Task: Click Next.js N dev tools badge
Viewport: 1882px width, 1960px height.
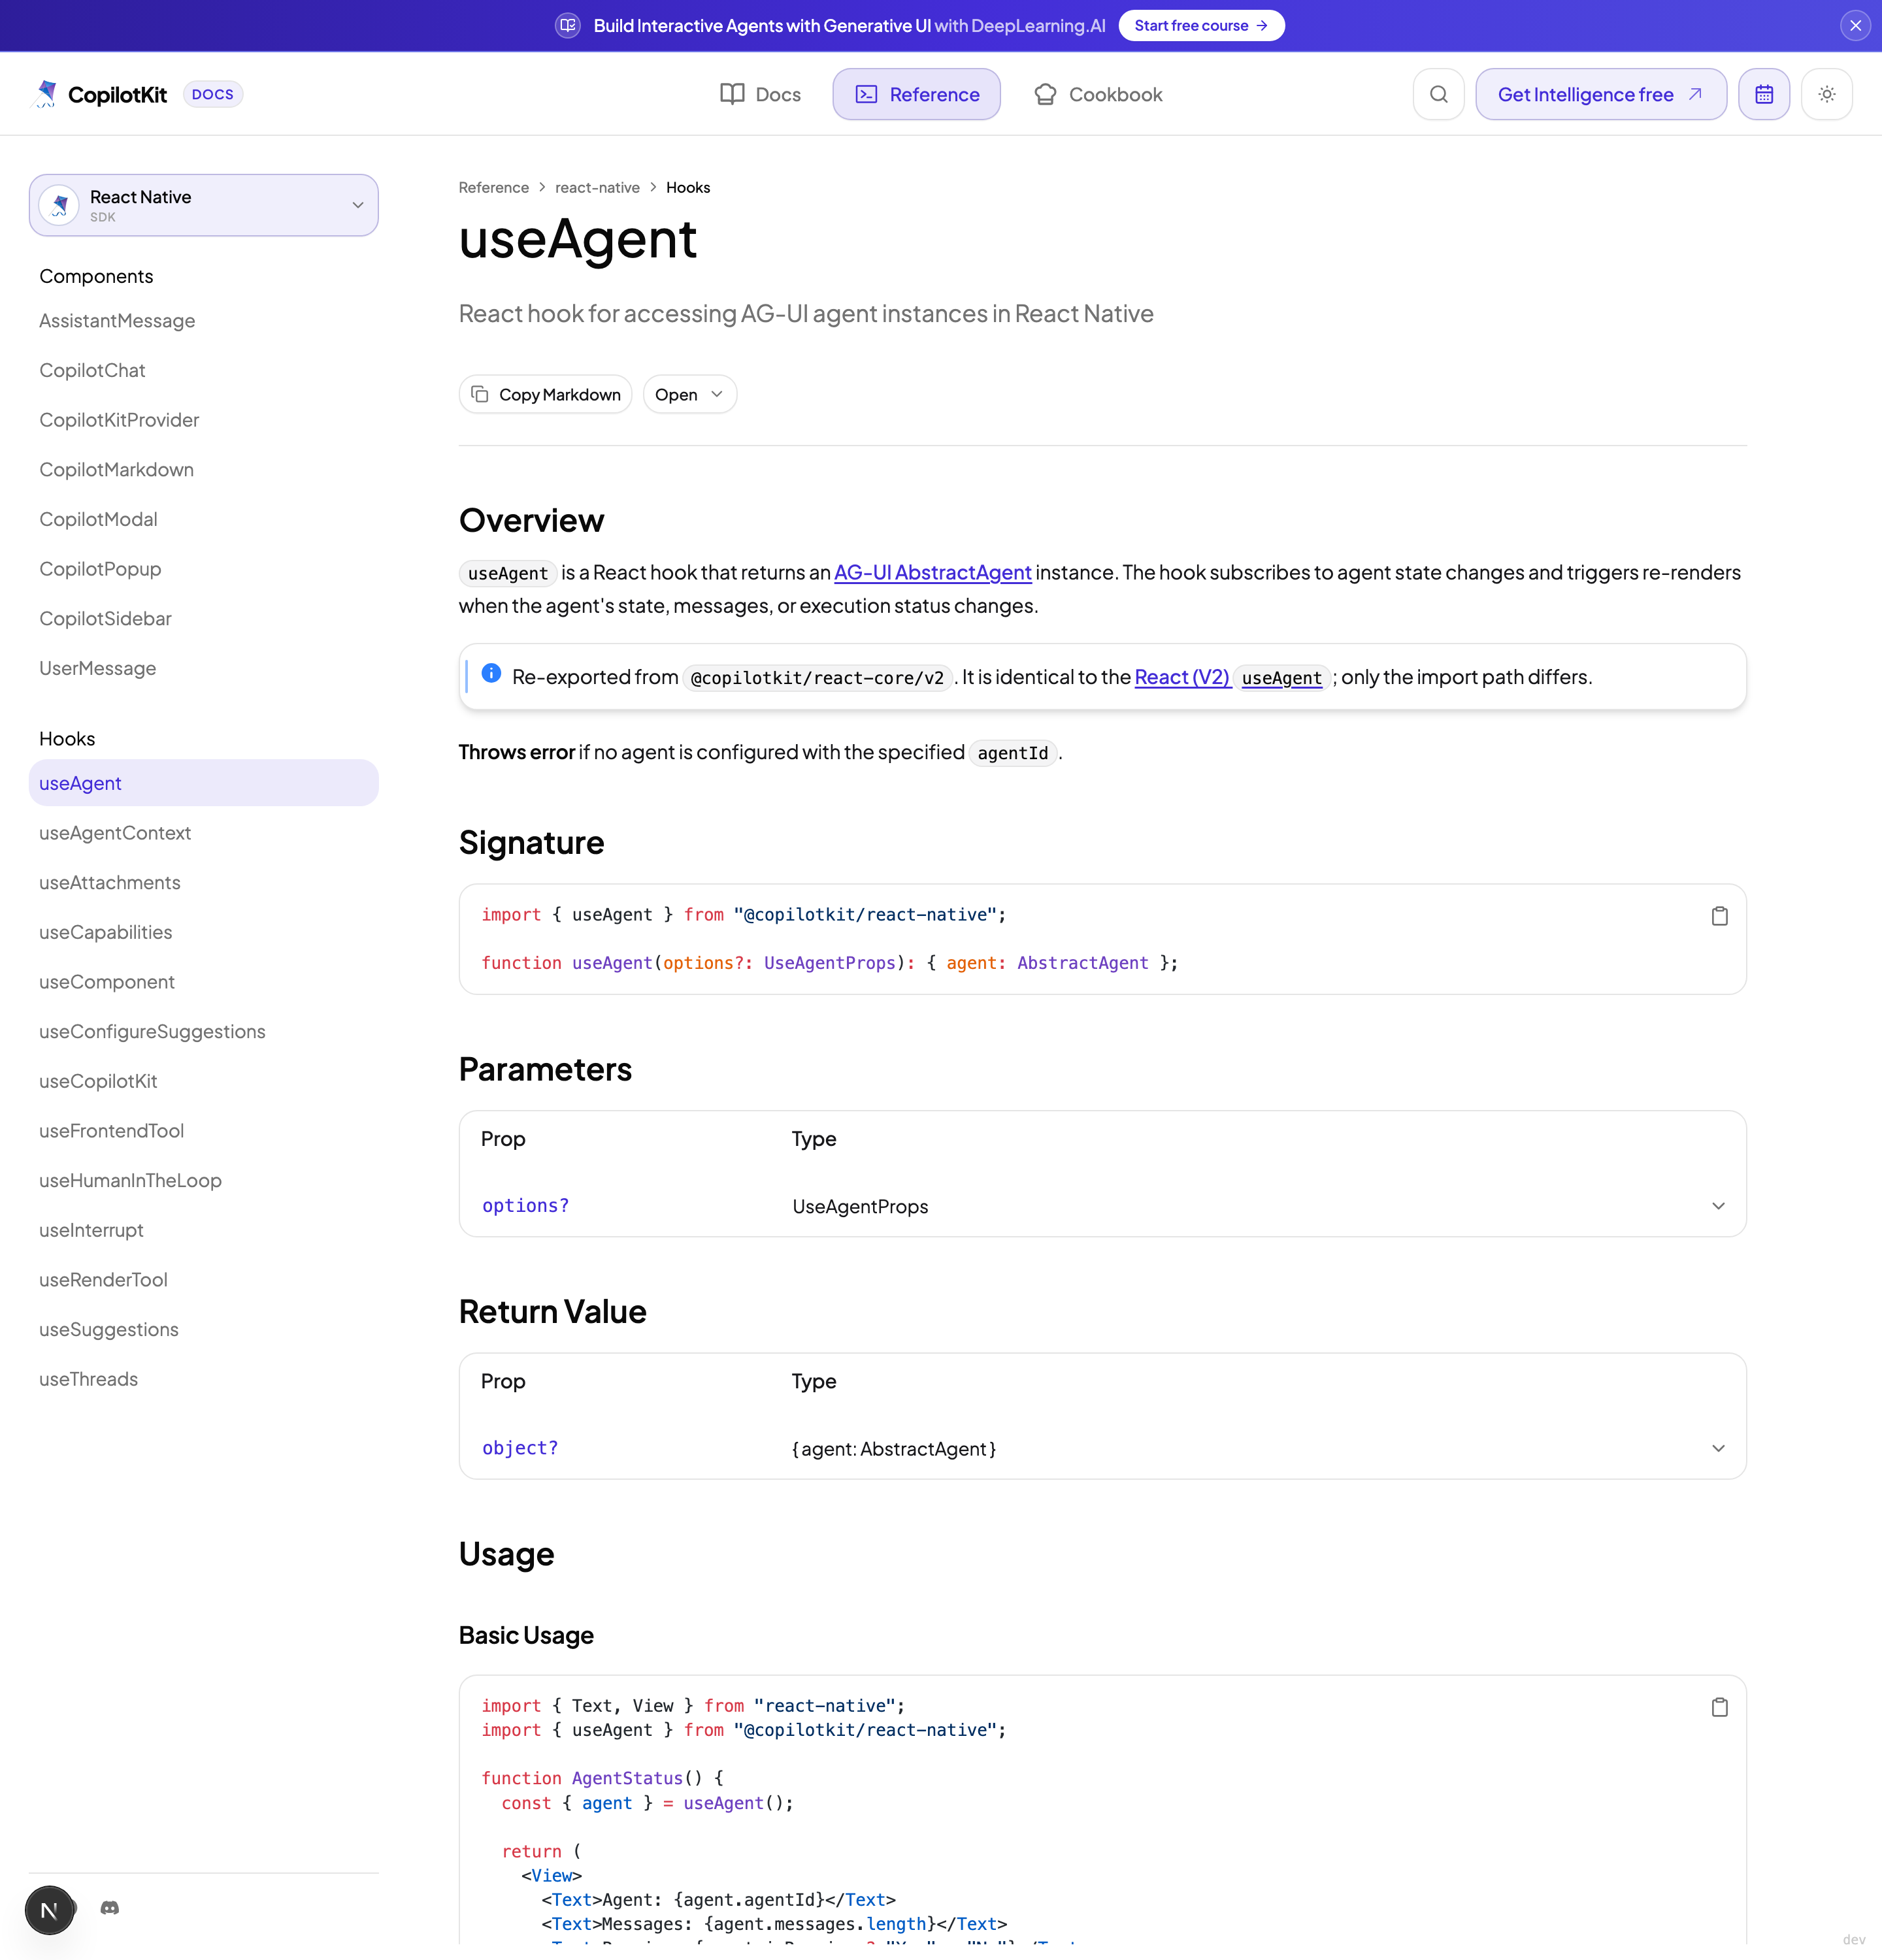Action: point(49,1911)
